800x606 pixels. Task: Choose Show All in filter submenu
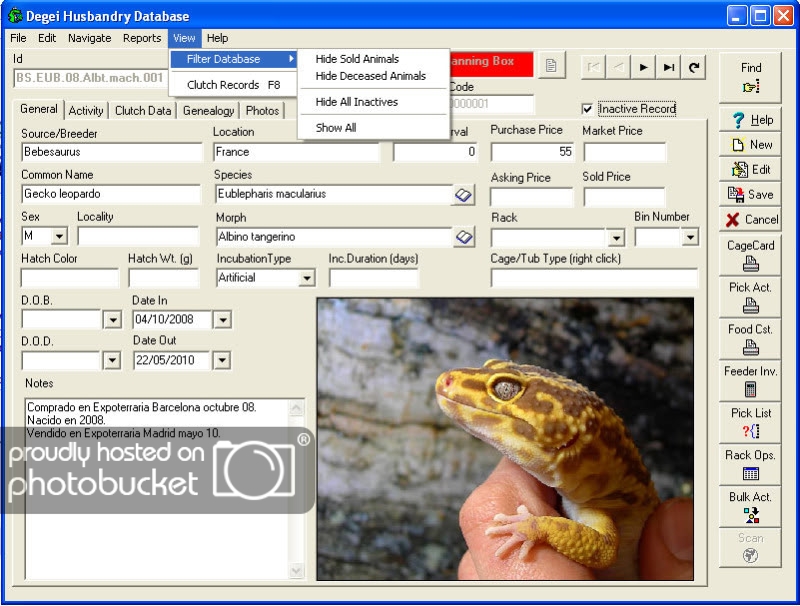[x=335, y=128]
